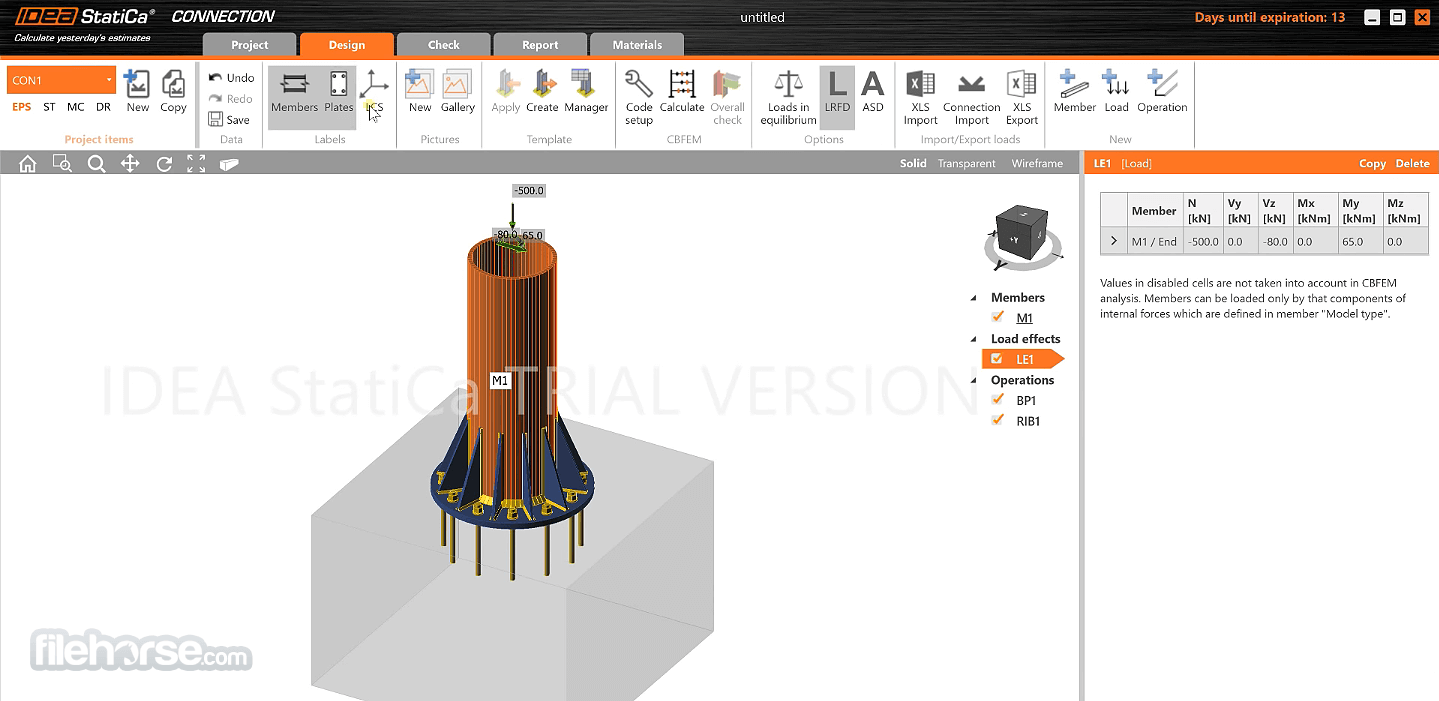Create new project item with New icon
The height and width of the screenshot is (701, 1439).
138,91
